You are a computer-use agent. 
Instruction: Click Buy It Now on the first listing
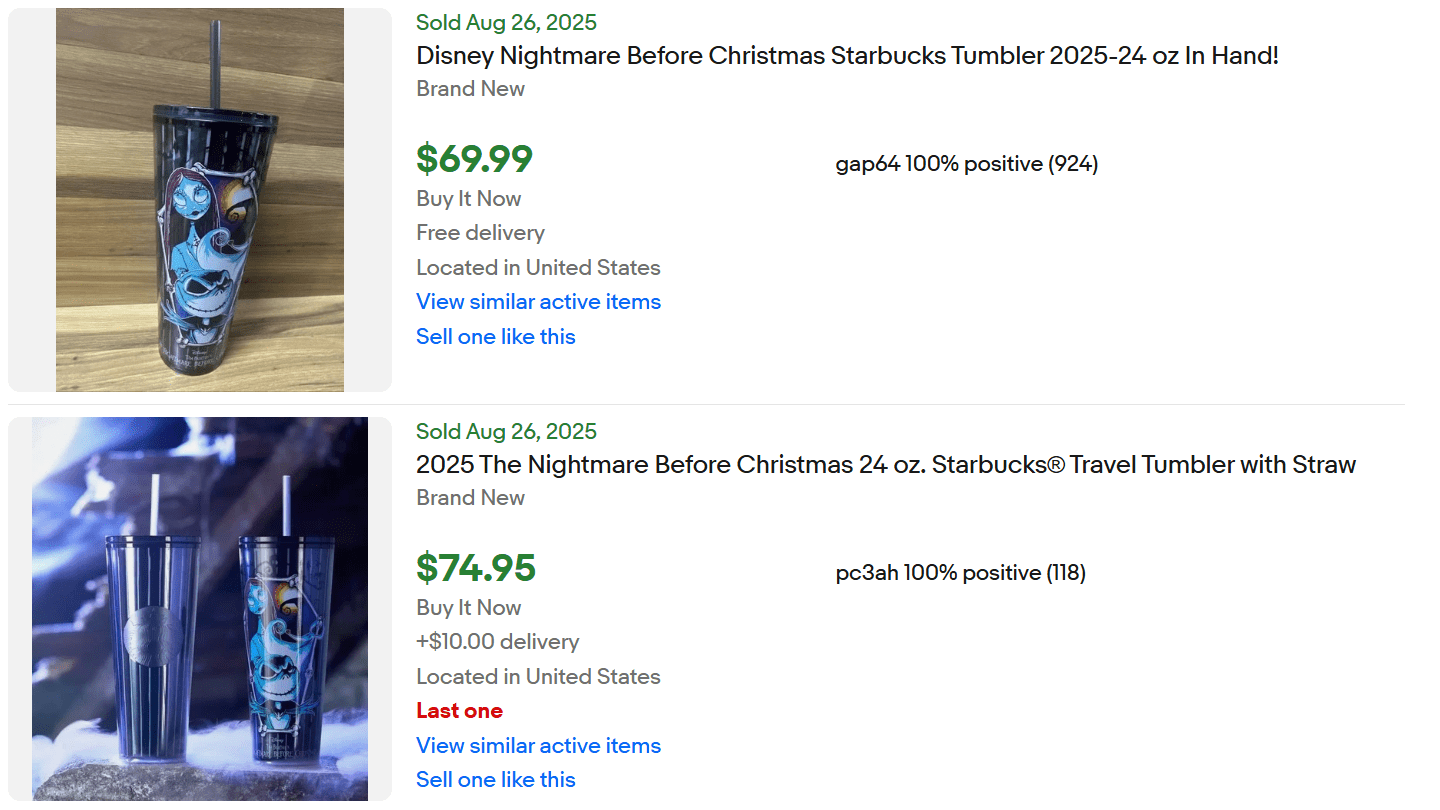pyautogui.click(x=468, y=198)
